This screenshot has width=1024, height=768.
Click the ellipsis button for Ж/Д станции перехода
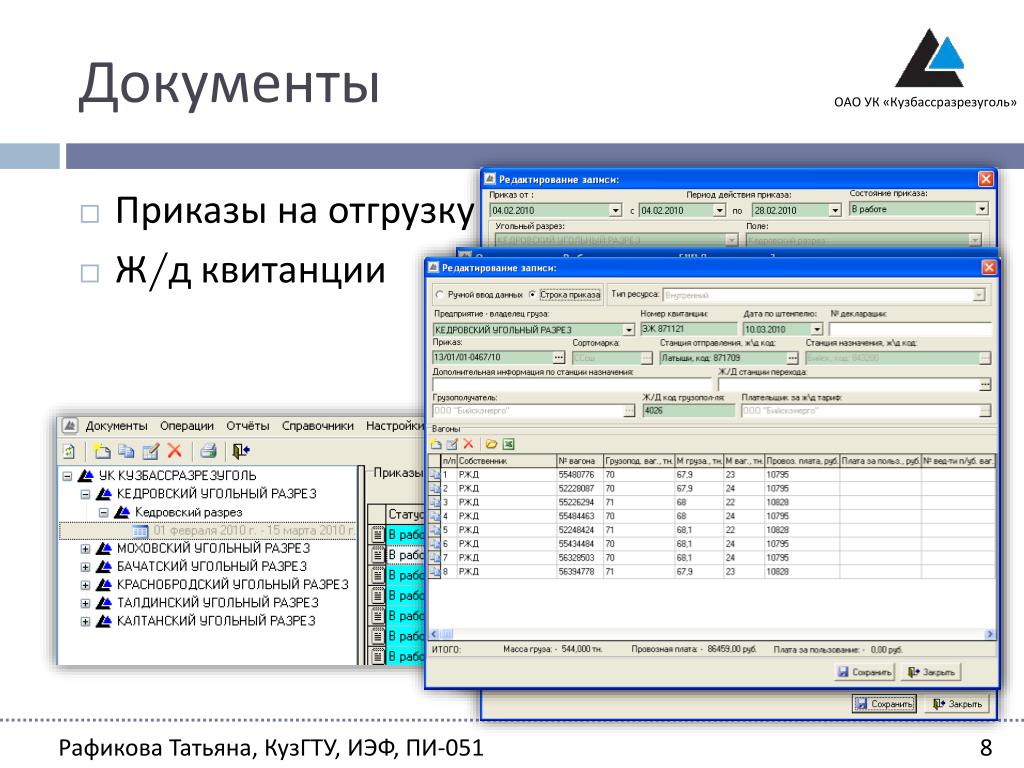pos(985,385)
